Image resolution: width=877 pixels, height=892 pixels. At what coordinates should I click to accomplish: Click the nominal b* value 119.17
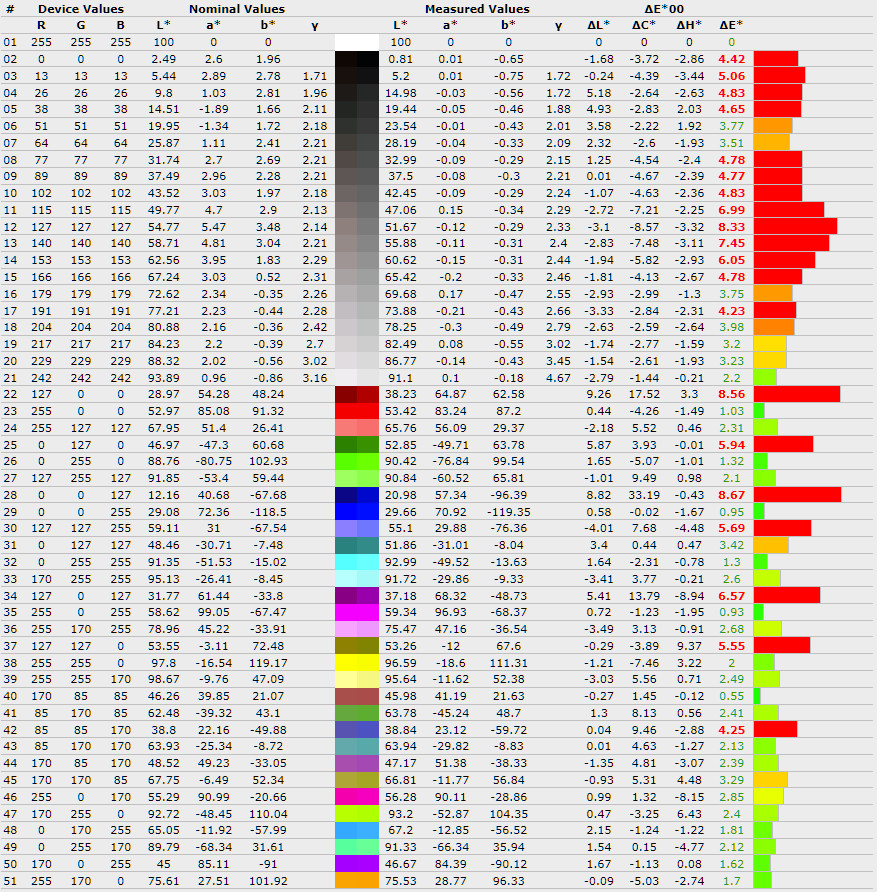[x=268, y=663]
